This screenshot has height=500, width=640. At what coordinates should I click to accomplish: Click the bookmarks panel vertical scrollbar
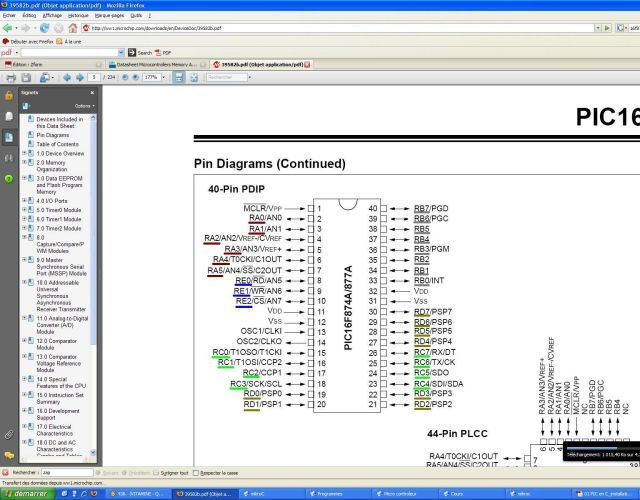click(93, 233)
